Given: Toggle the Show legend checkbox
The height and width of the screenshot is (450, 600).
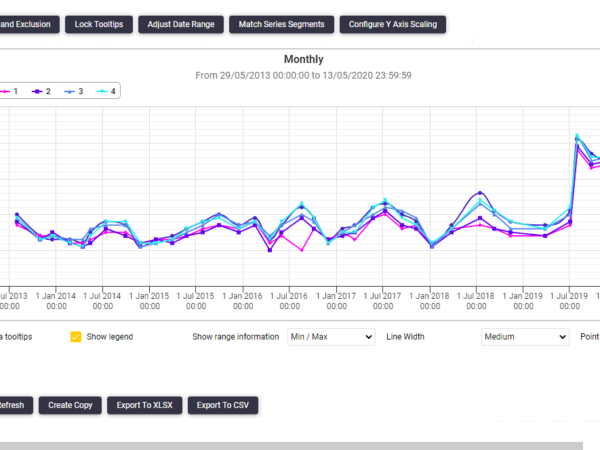Looking at the screenshot, I should tap(76, 337).
